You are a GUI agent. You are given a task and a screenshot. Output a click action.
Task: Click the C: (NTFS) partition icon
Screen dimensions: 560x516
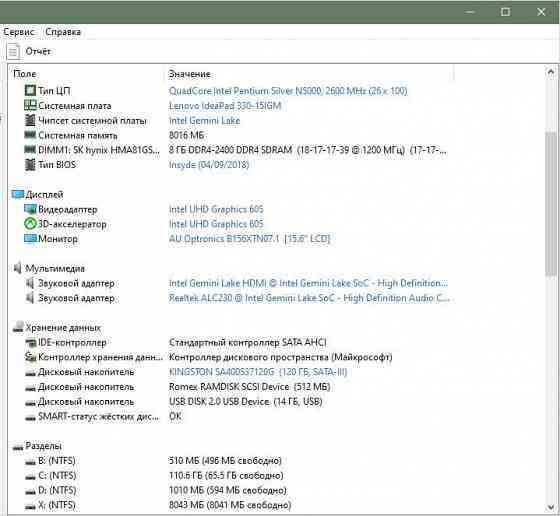click(30, 477)
